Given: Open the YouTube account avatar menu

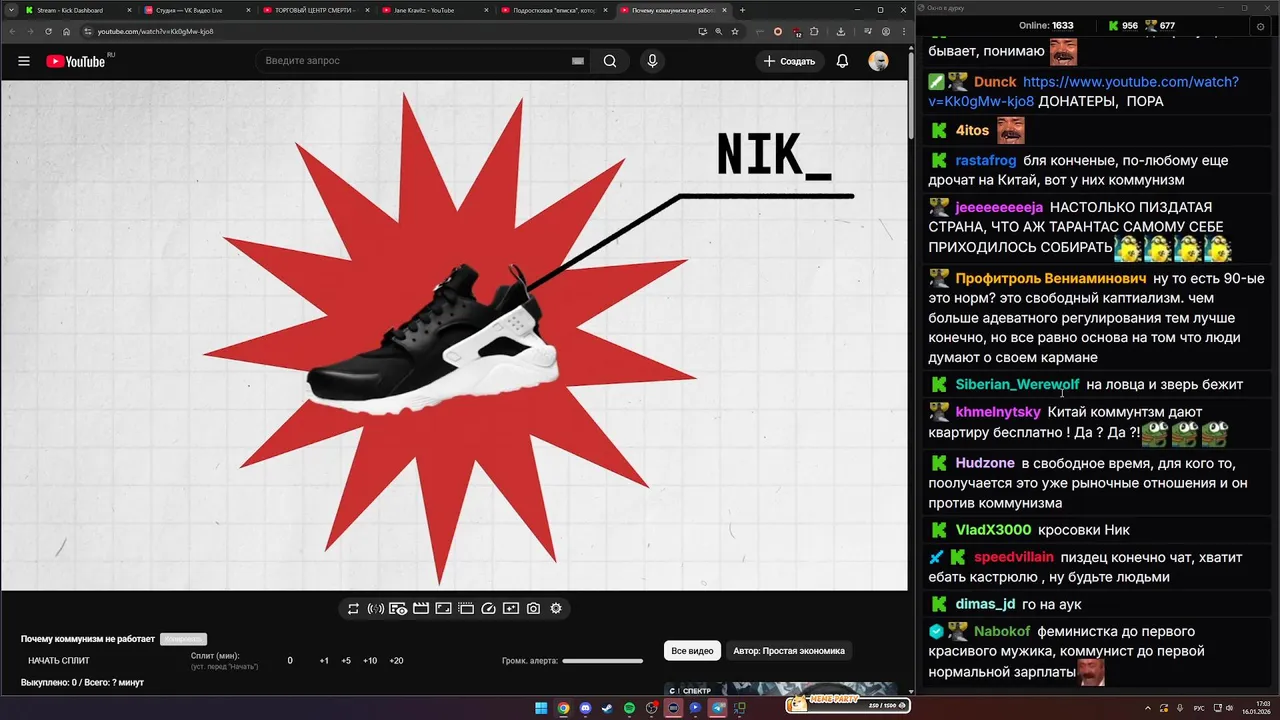Looking at the screenshot, I should click(x=878, y=61).
